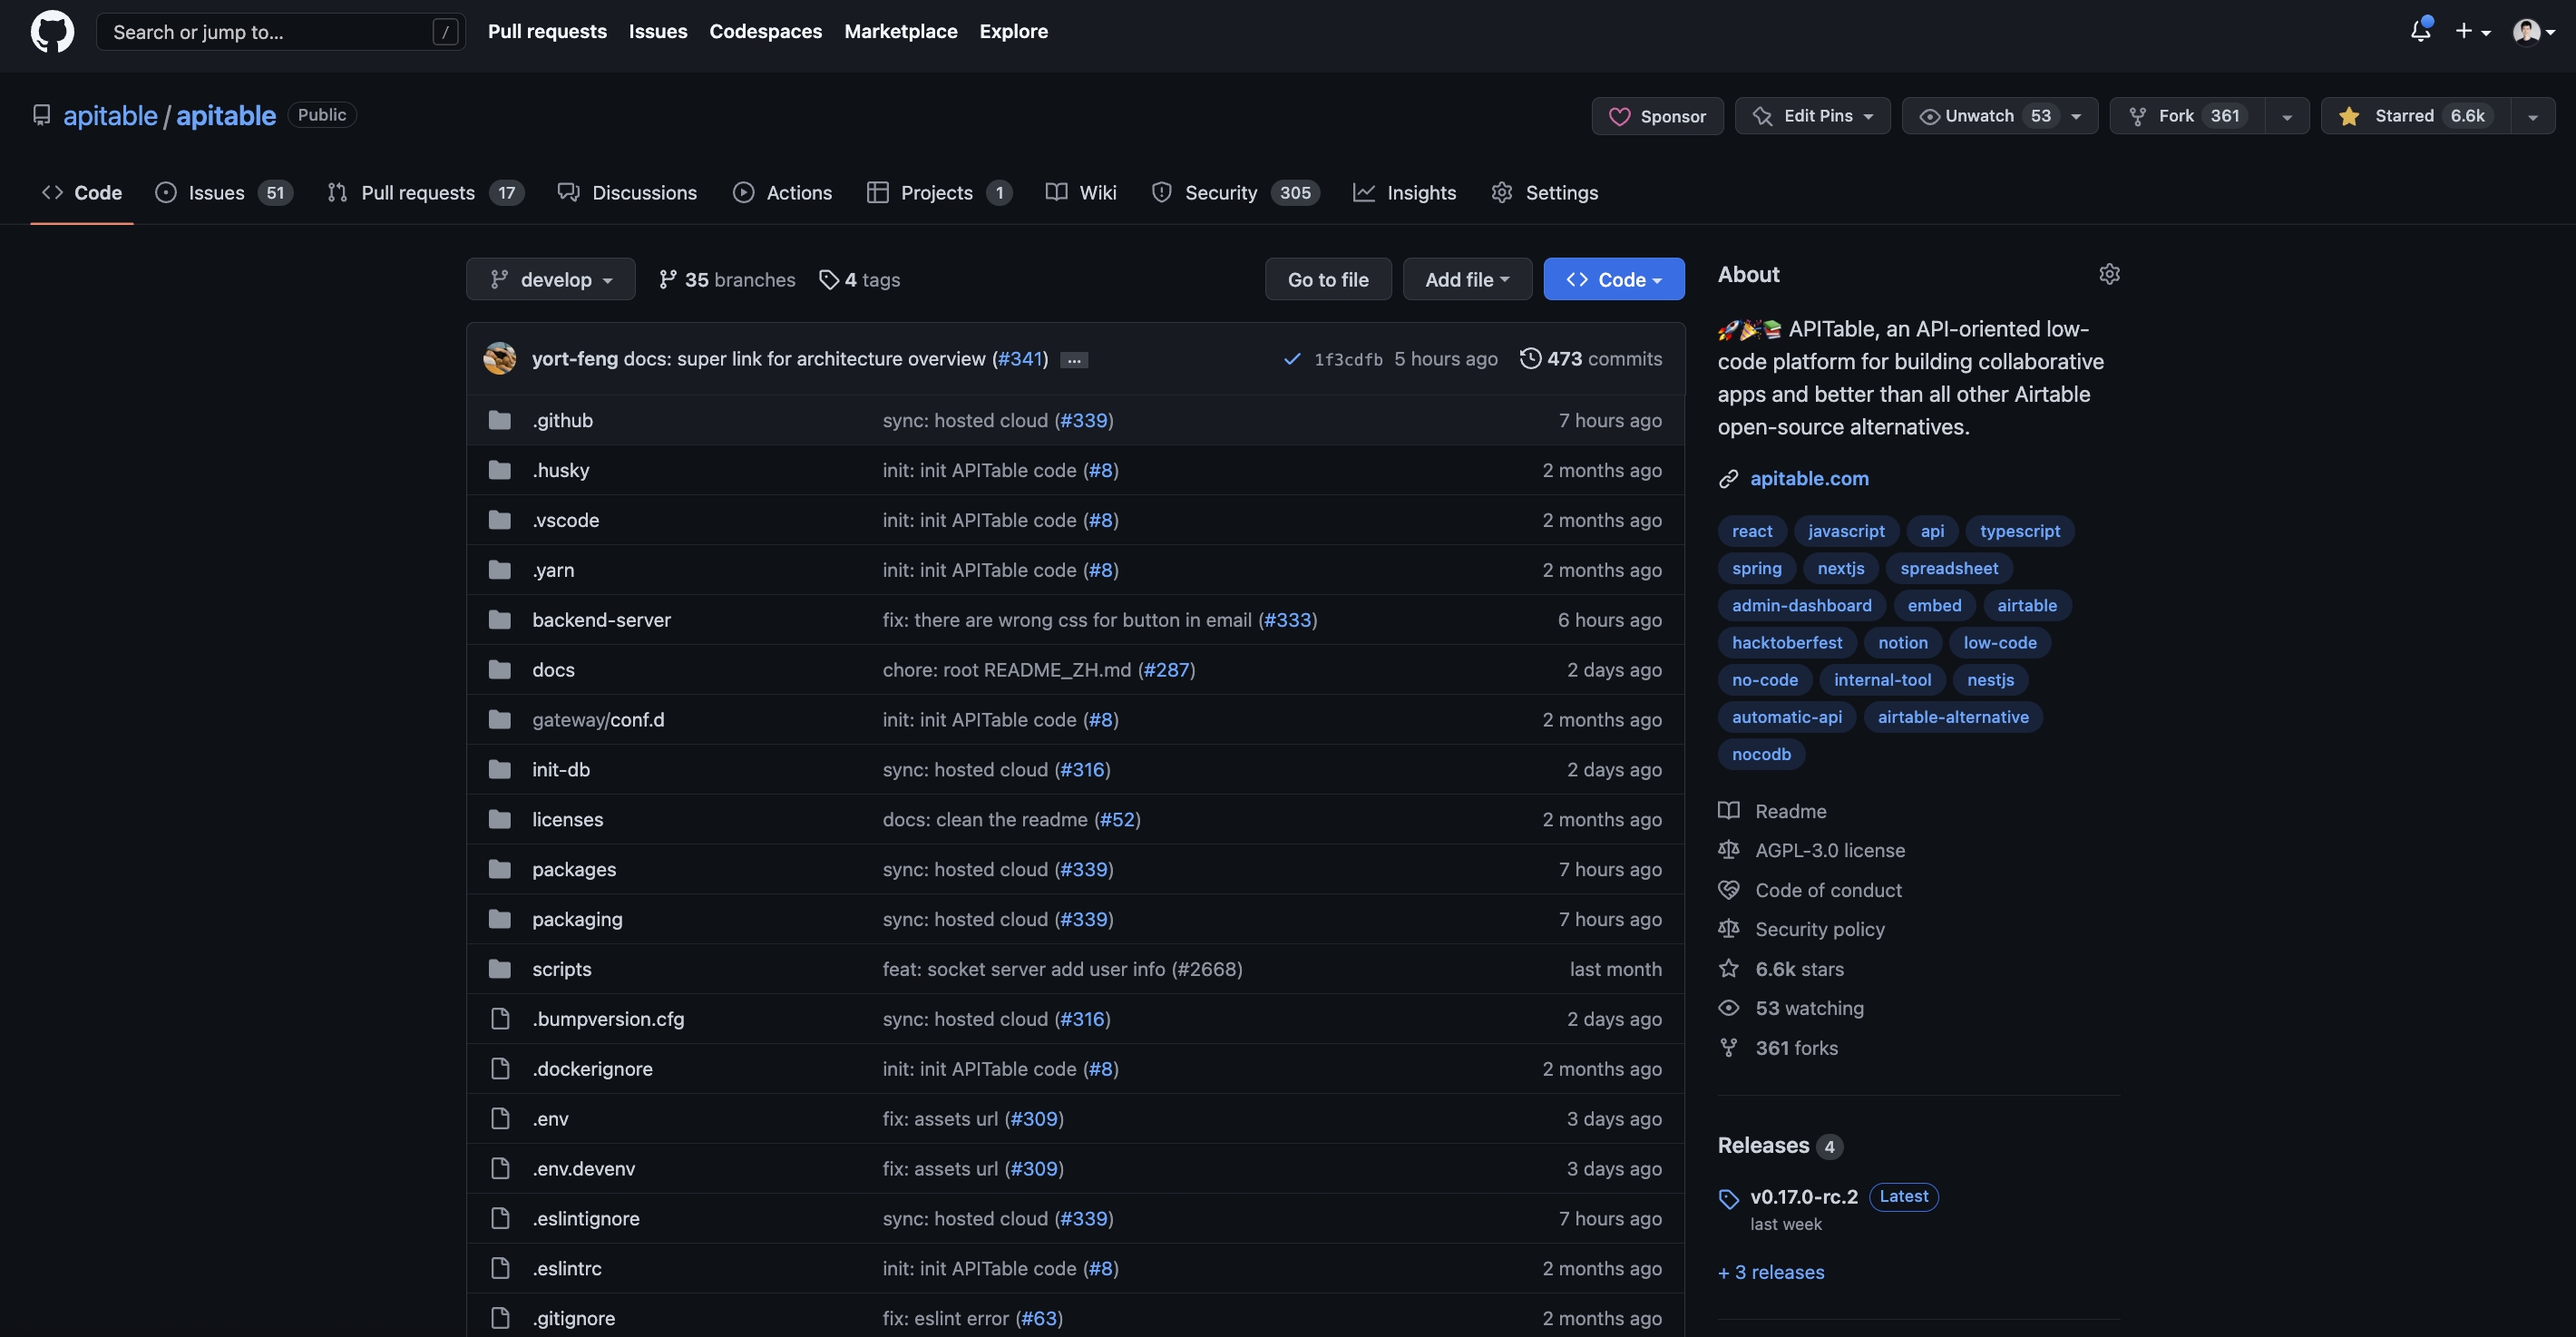Open the Insights tab

tap(1404, 193)
